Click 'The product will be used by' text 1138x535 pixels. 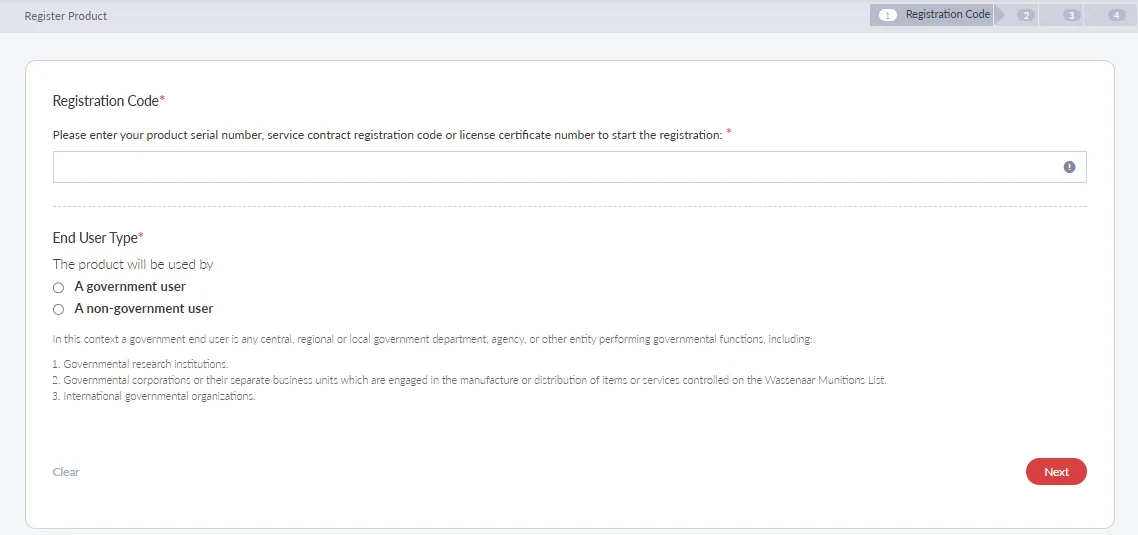tap(133, 265)
